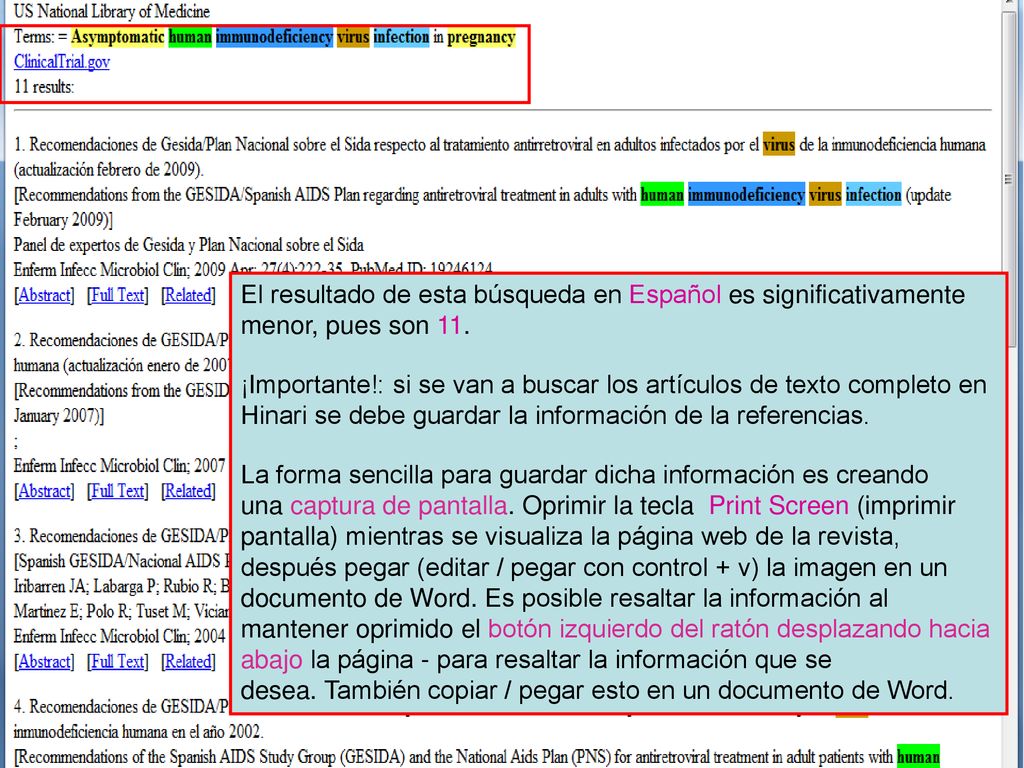Open the ClinicalTrial.gov link
Image resolution: width=1024 pixels, height=768 pixels.
coord(61,62)
